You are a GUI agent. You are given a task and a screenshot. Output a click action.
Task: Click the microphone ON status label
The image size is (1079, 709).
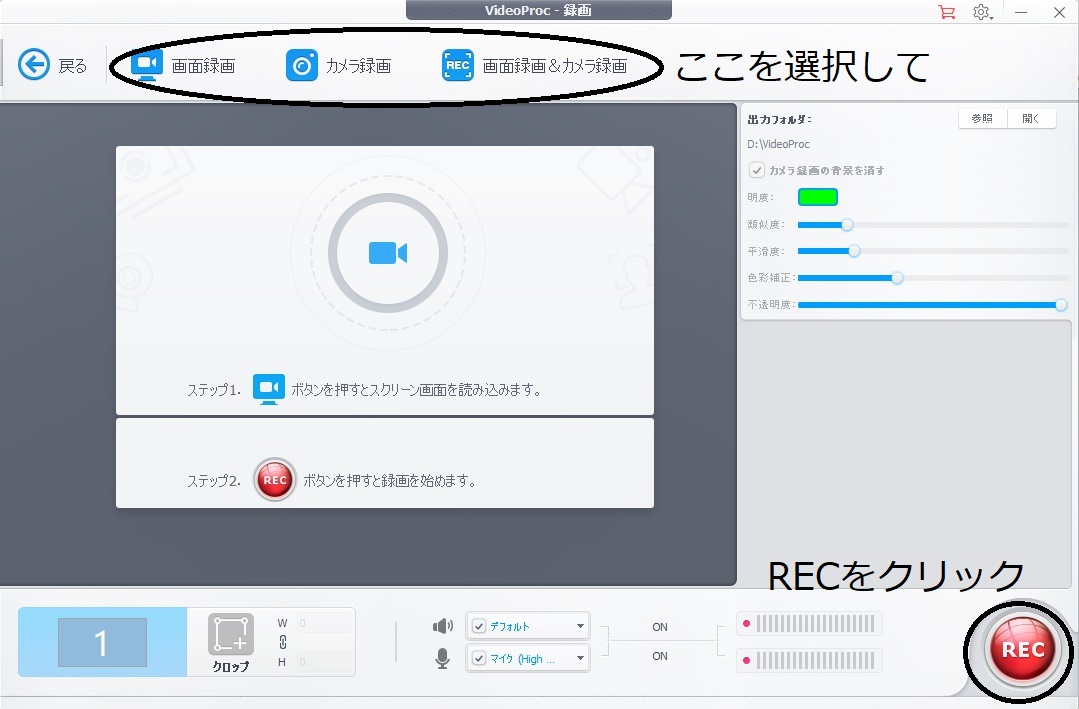[660, 656]
